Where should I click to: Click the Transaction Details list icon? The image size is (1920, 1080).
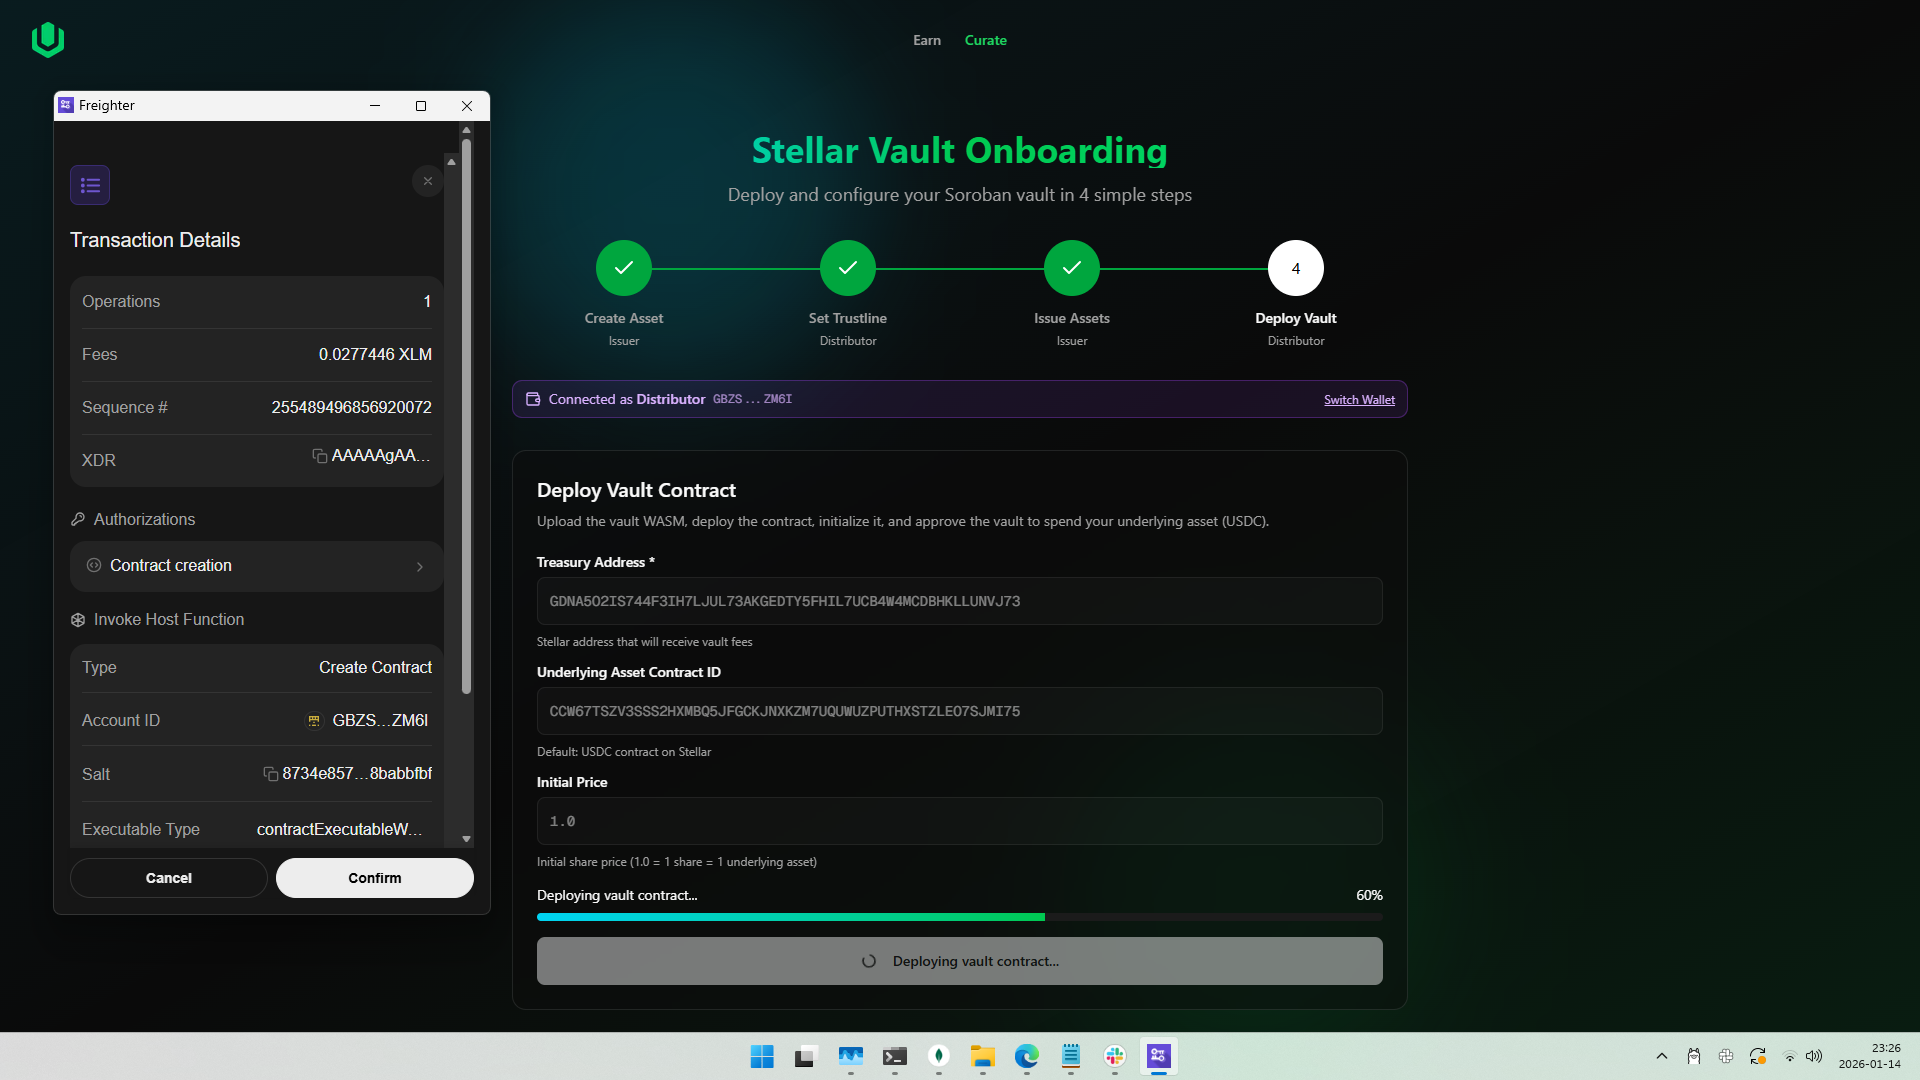90,185
